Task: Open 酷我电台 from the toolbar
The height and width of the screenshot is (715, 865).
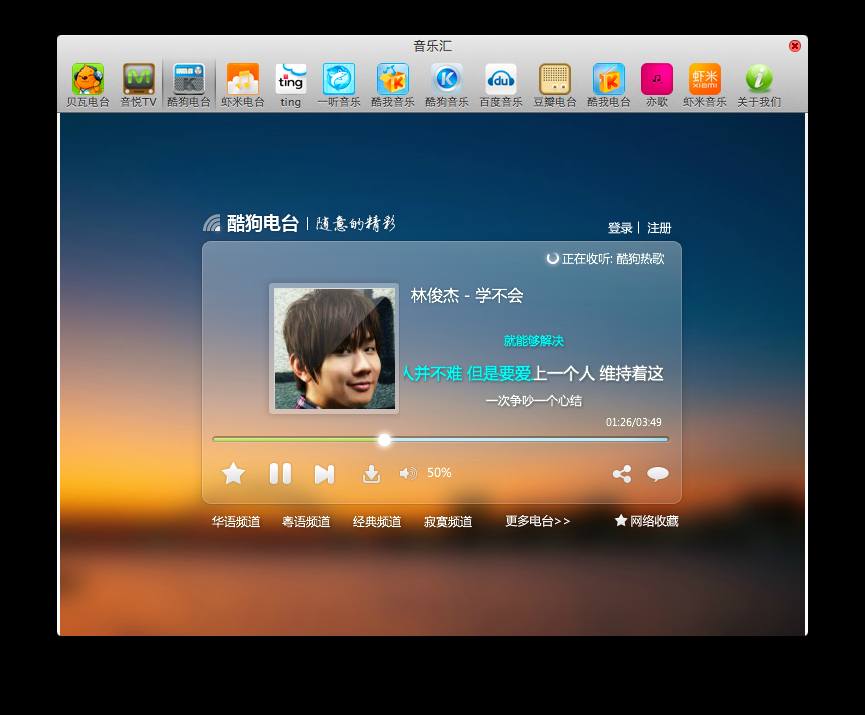Action: (x=609, y=86)
